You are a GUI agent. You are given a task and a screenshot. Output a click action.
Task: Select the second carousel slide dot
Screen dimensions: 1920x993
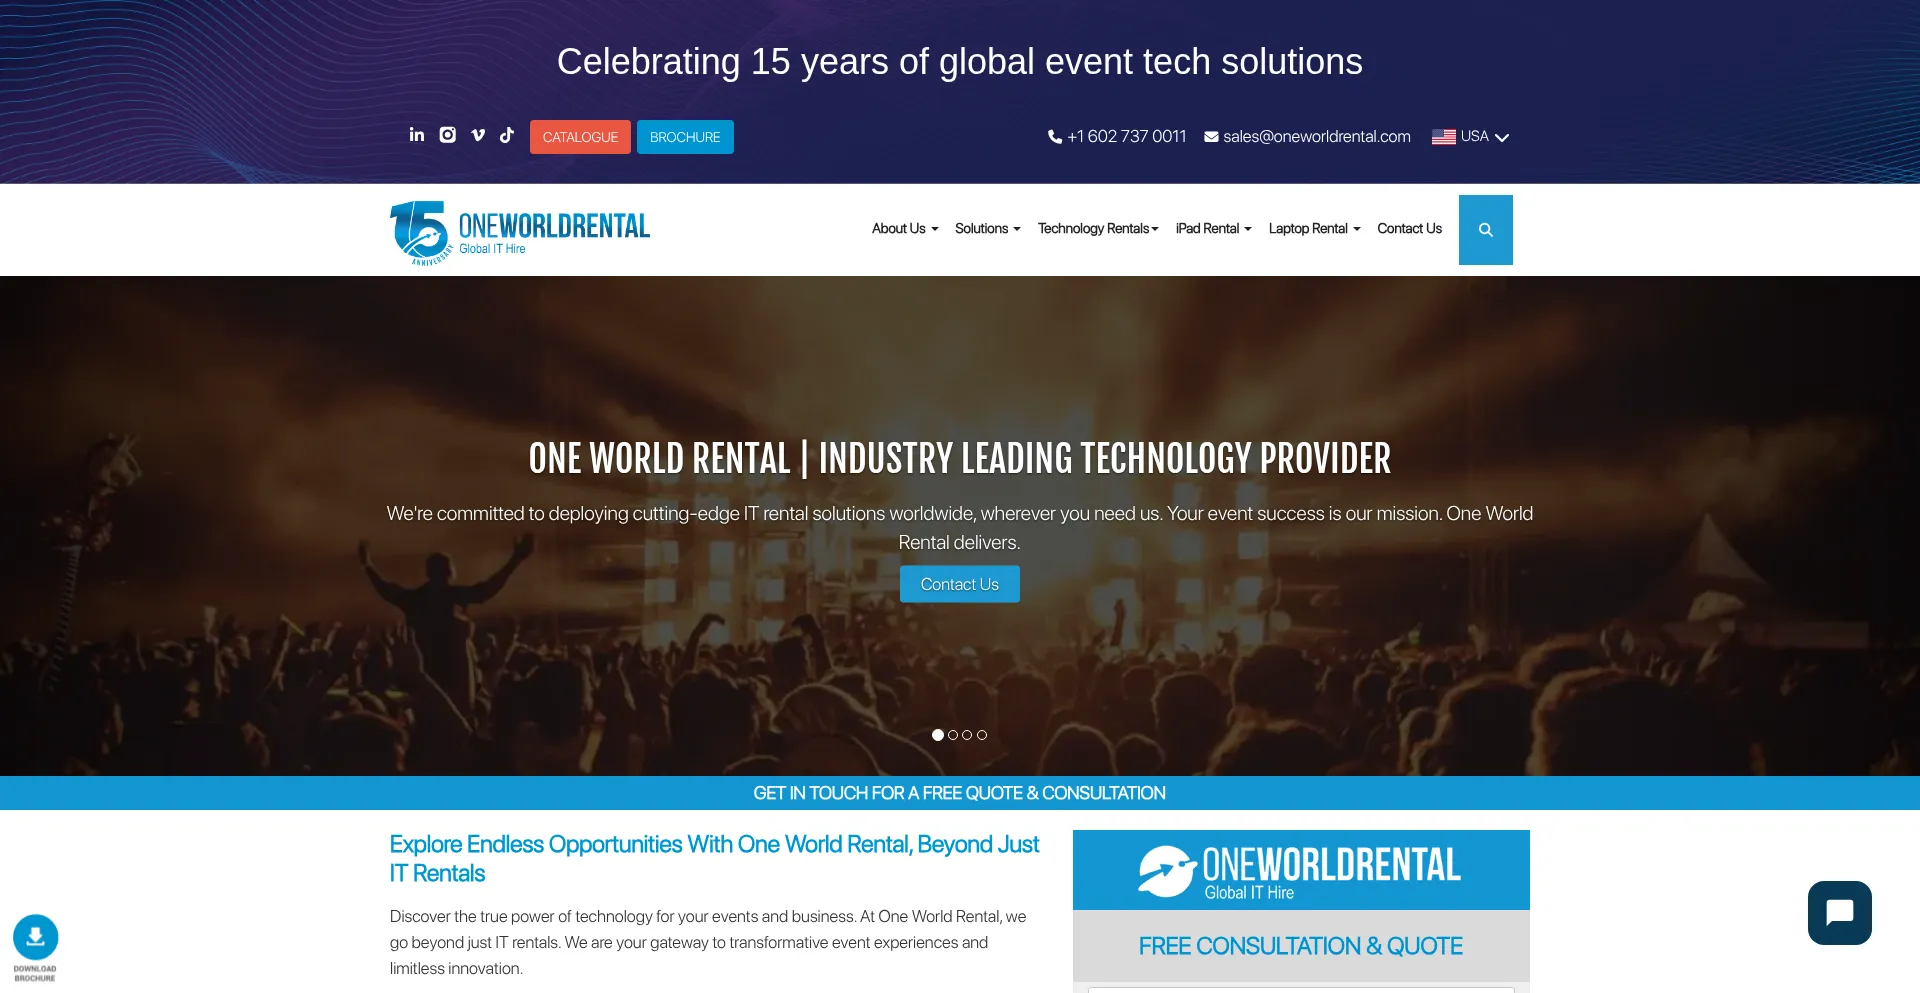pyautogui.click(x=953, y=735)
